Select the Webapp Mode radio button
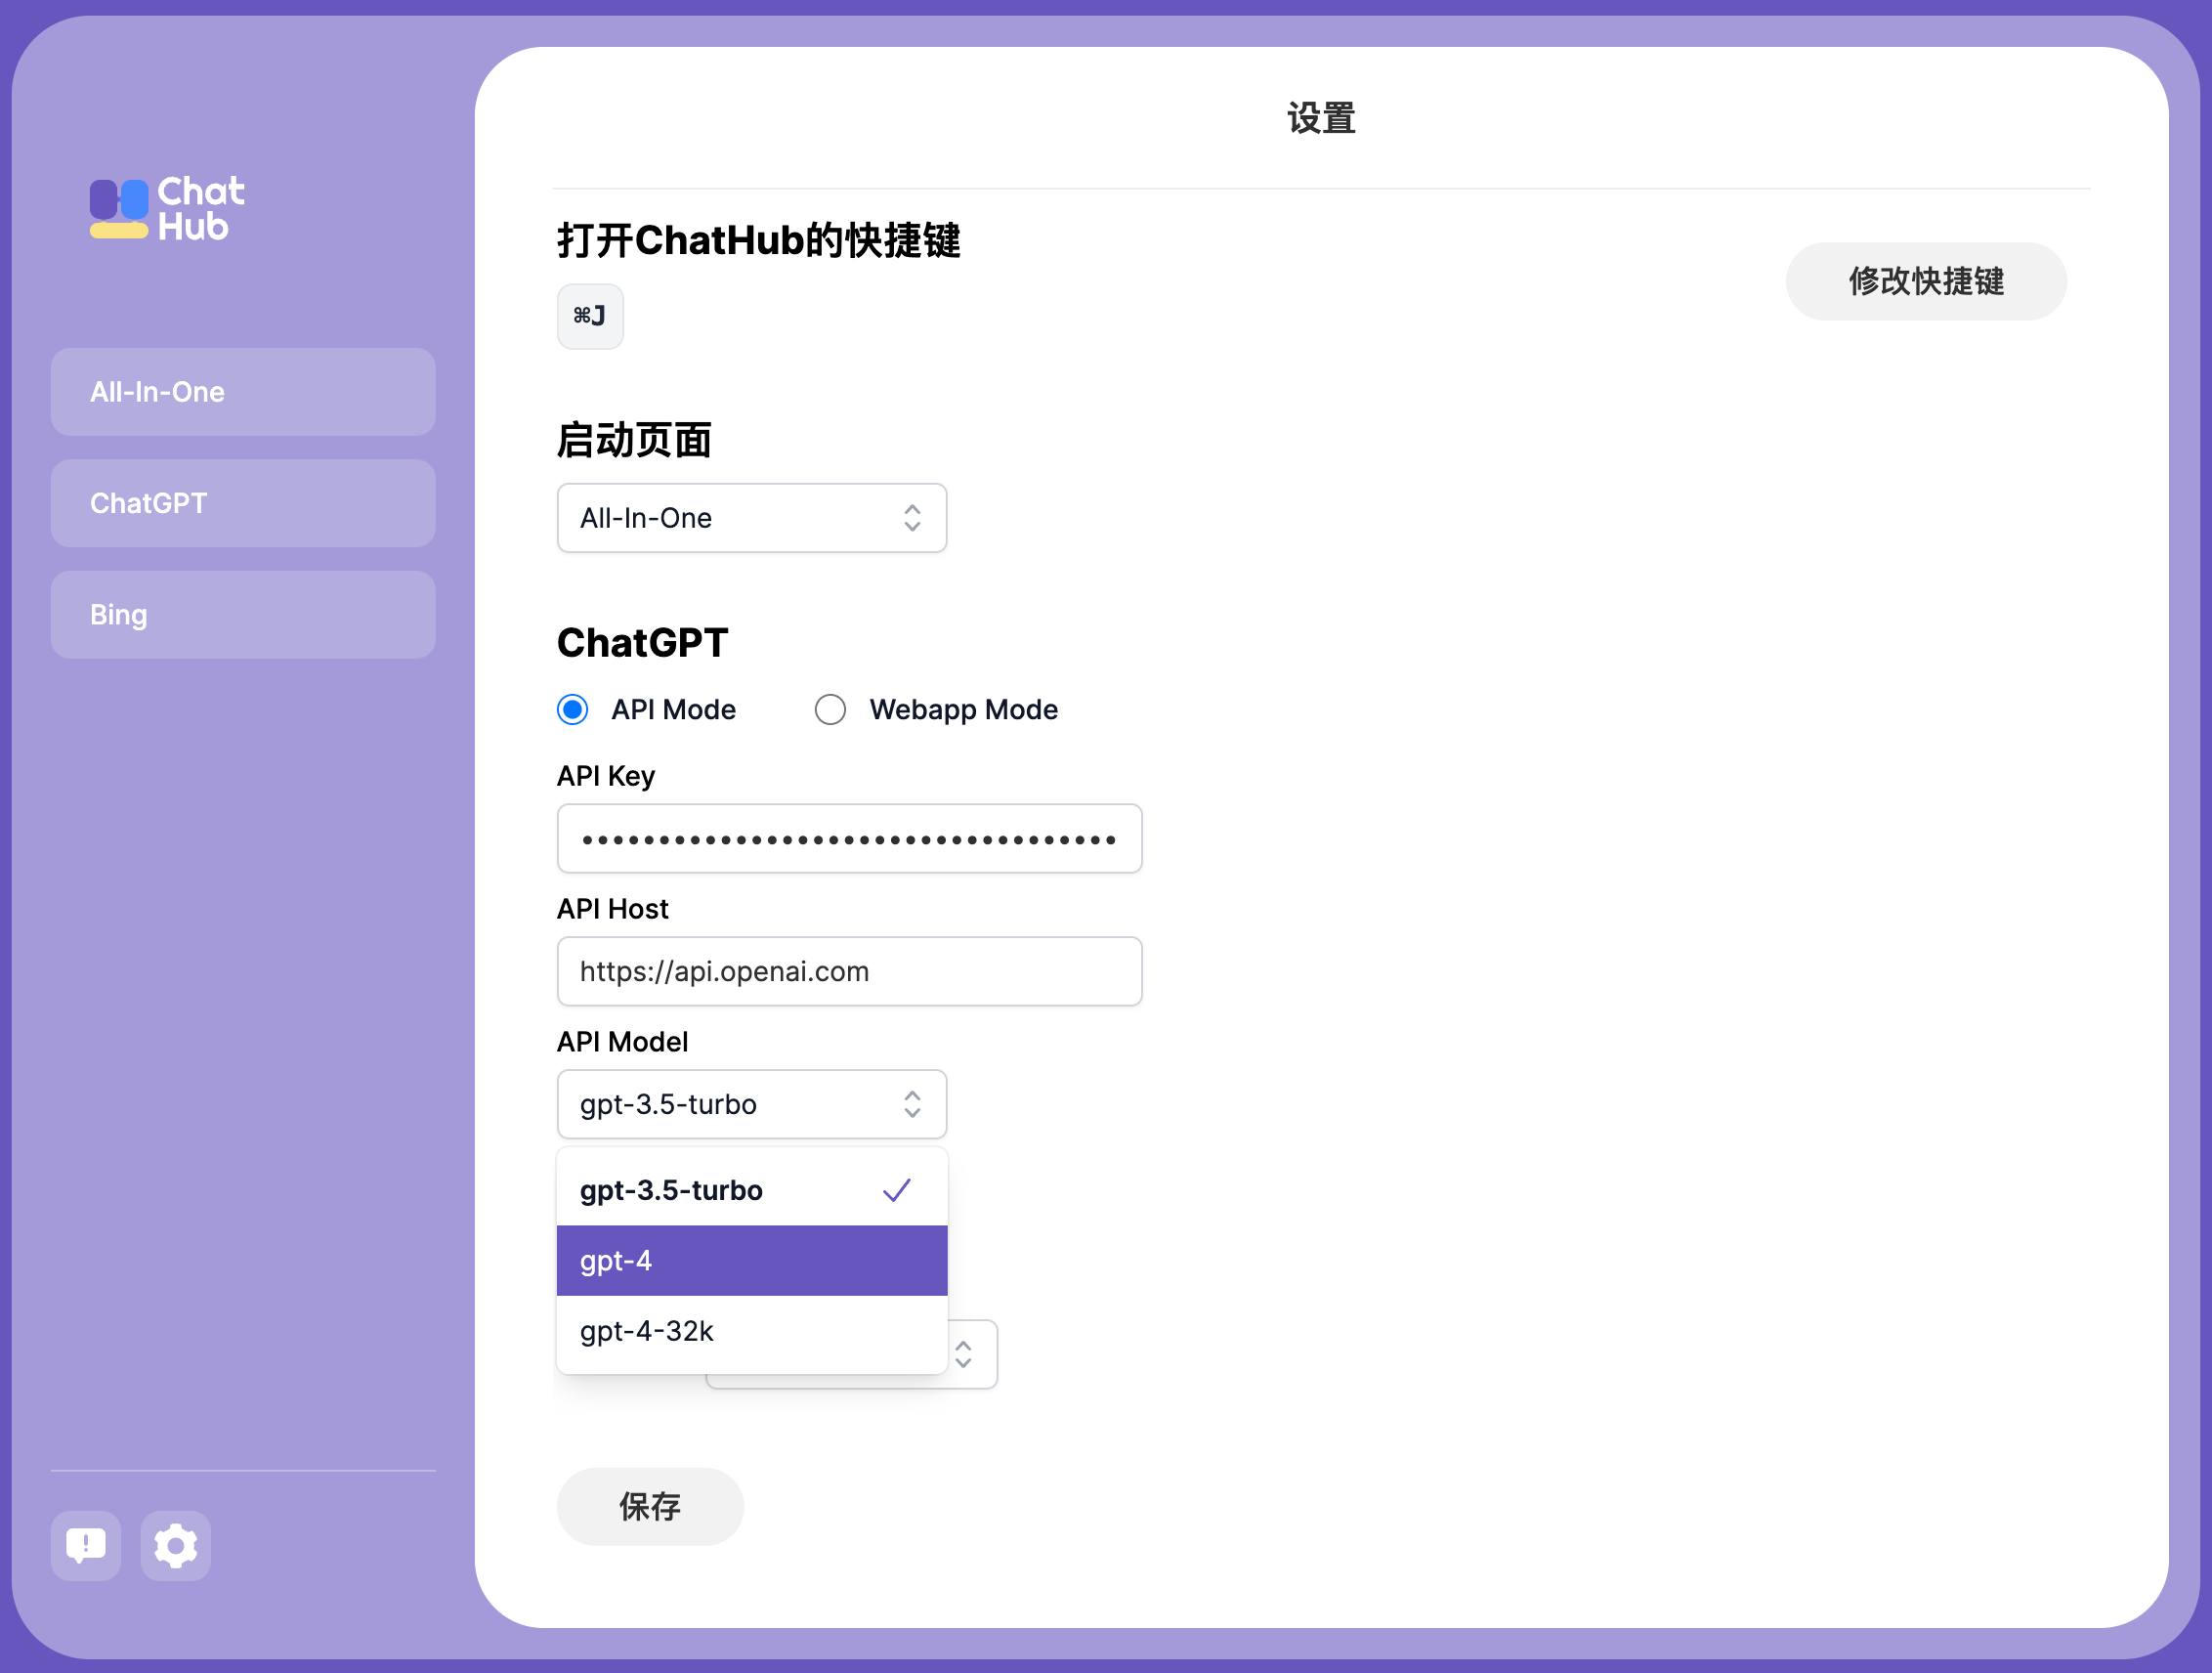 (x=830, y=709)
